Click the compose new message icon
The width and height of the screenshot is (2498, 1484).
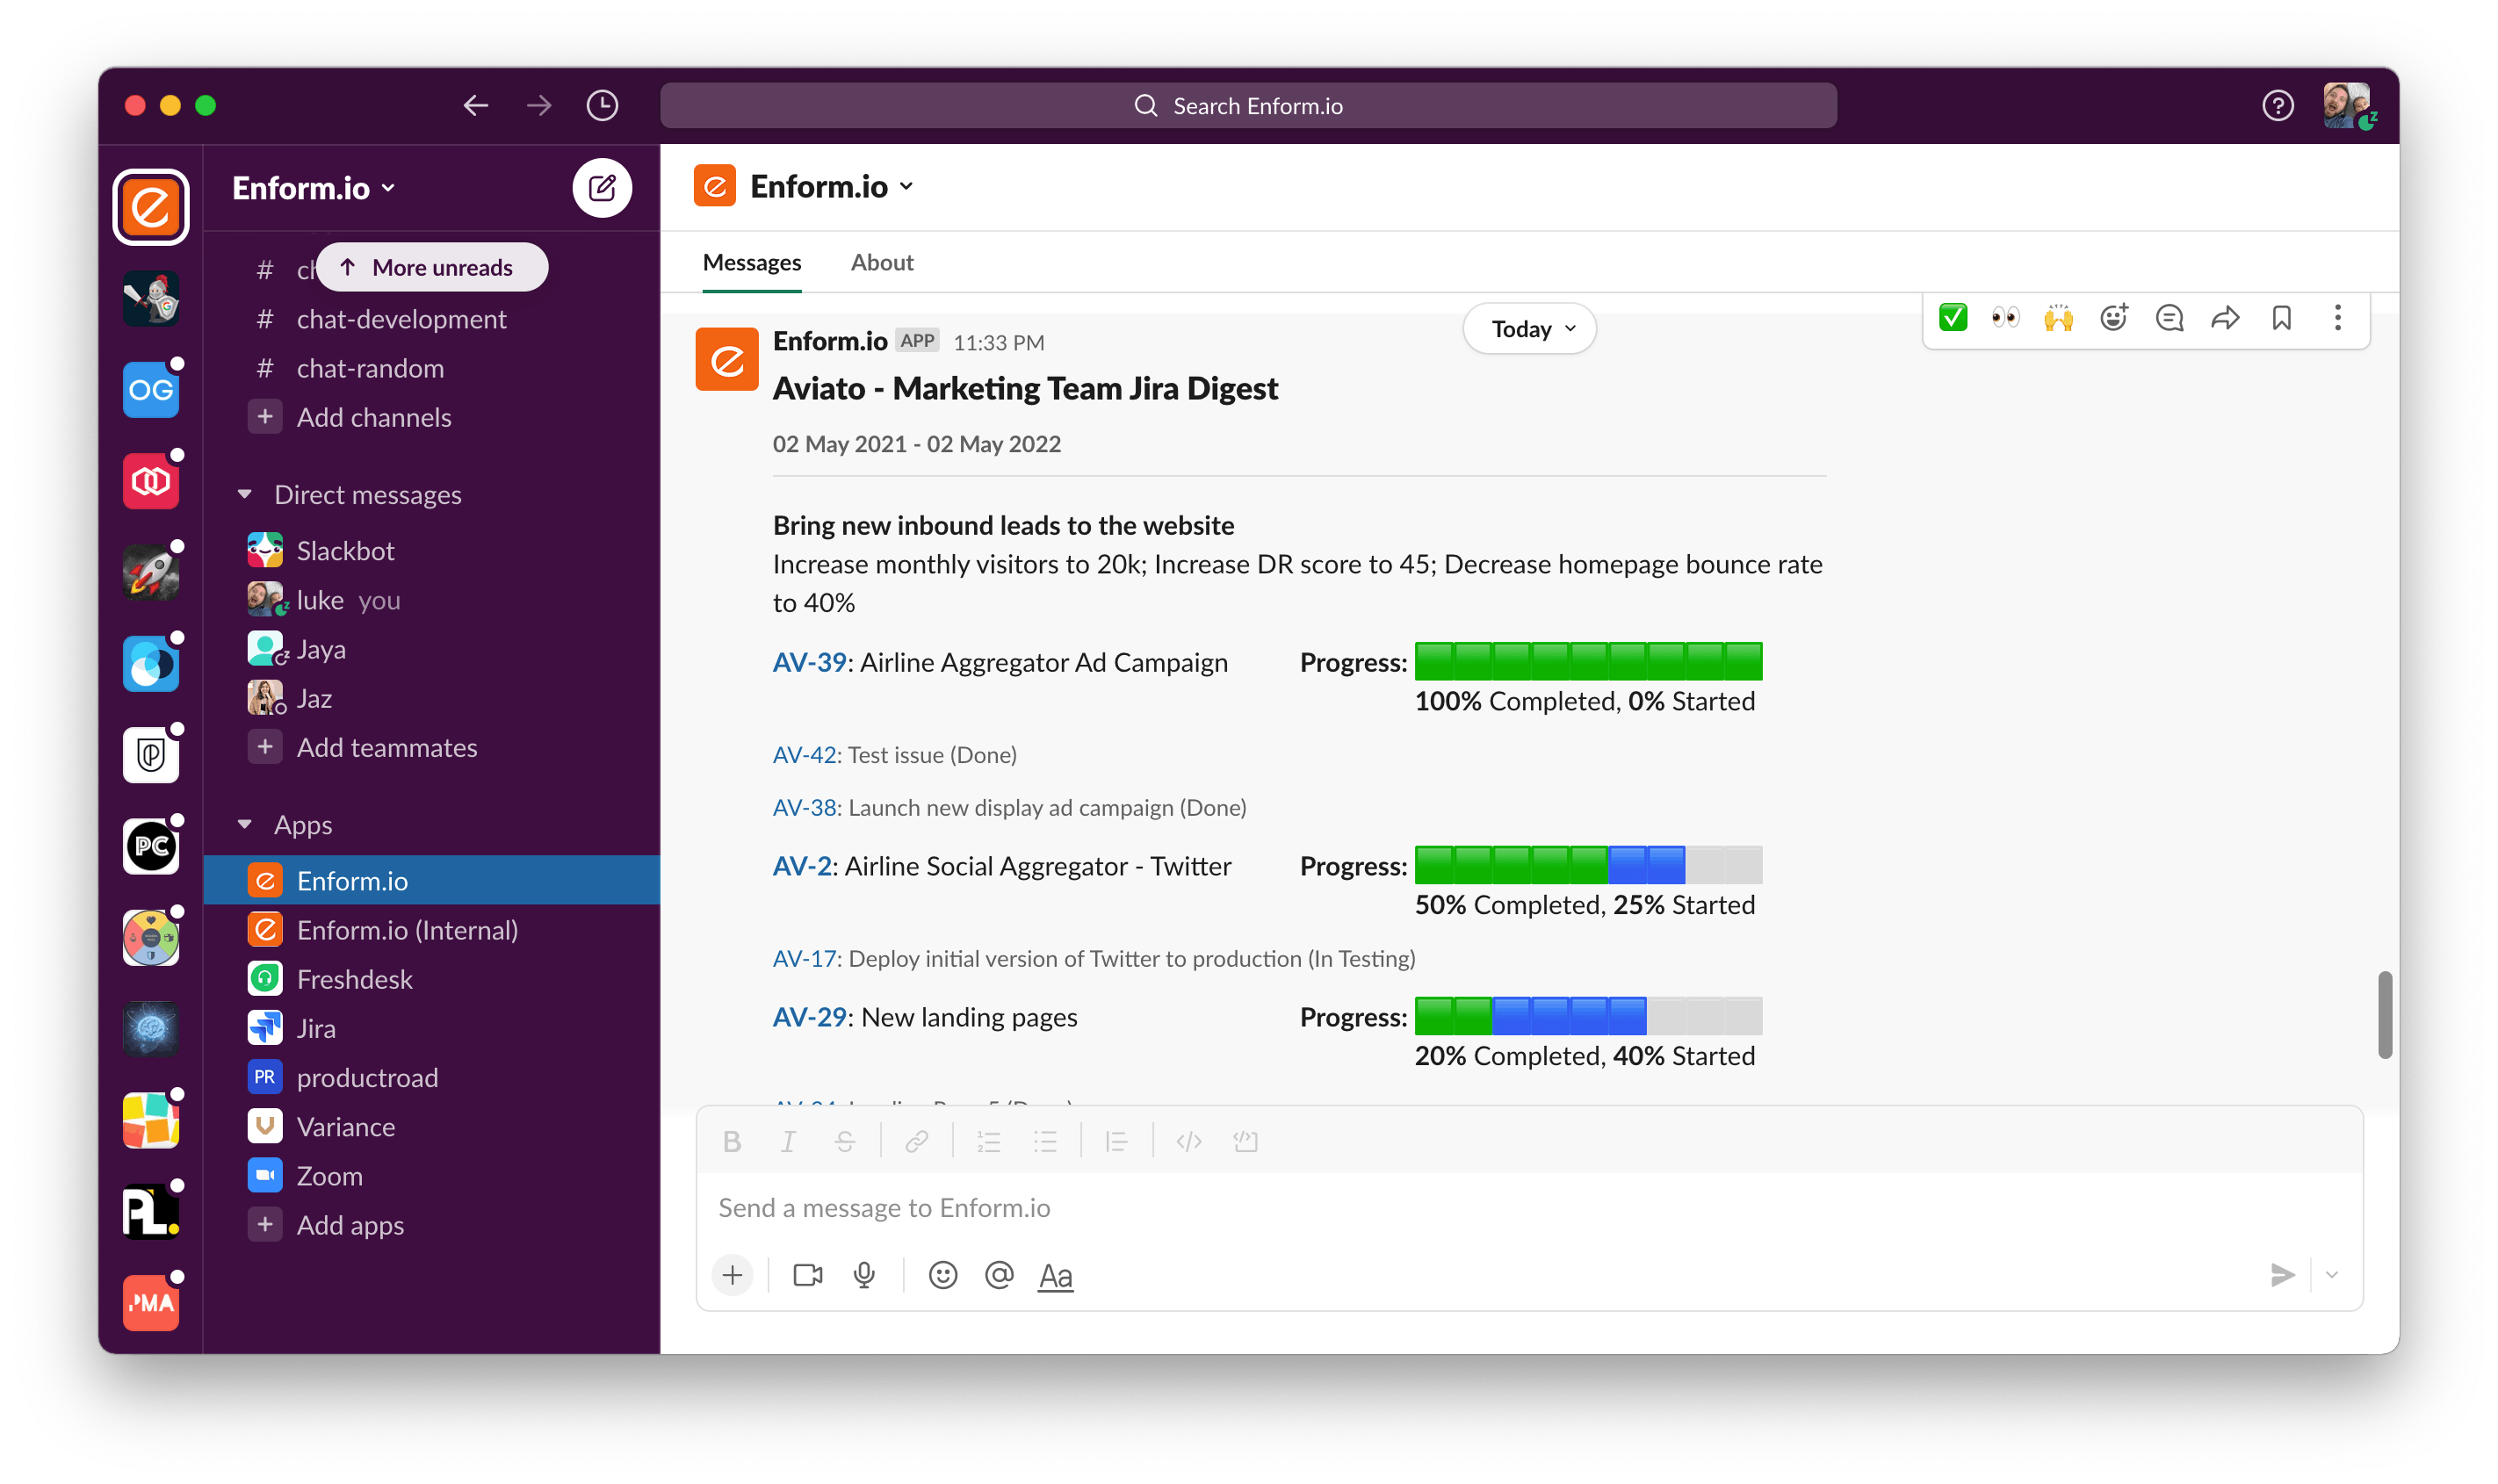pos(602,188)
